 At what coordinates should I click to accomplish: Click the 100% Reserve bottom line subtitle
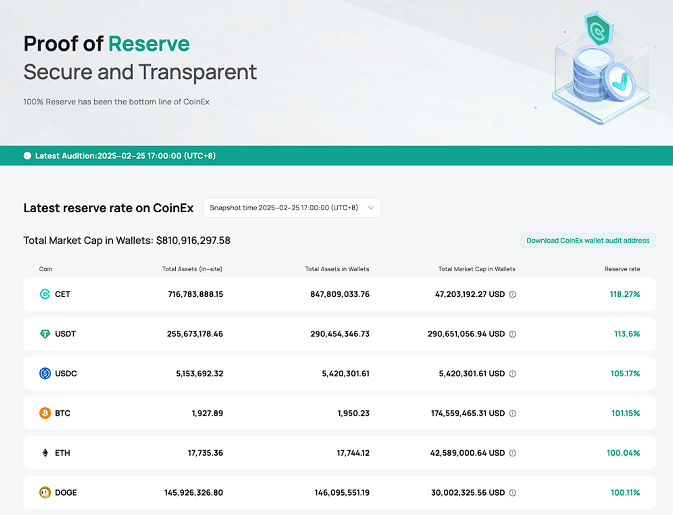[x=116, y=102]
